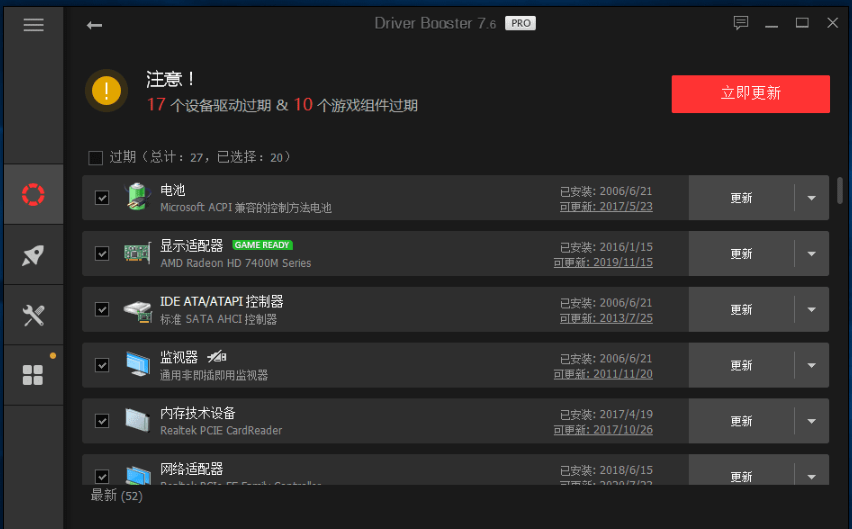The width and height of the screenshot is (852, 529).
Task: Open the 可更新: 2017/10/26 link
Action: click(603, 430)
